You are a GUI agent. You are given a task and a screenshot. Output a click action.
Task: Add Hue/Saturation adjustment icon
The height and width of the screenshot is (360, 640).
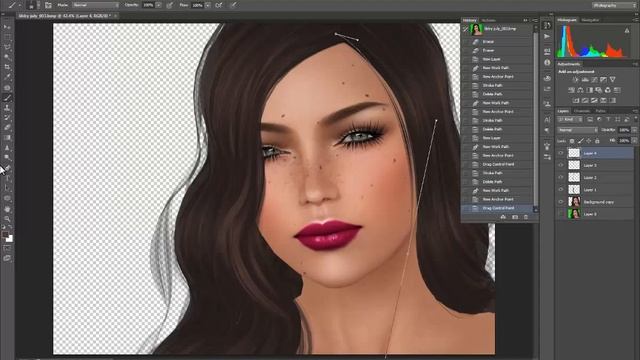571,90
